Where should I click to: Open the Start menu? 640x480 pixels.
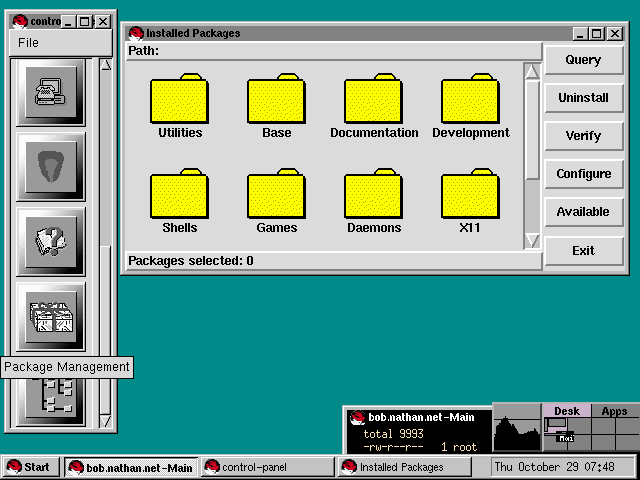(31, 467)
